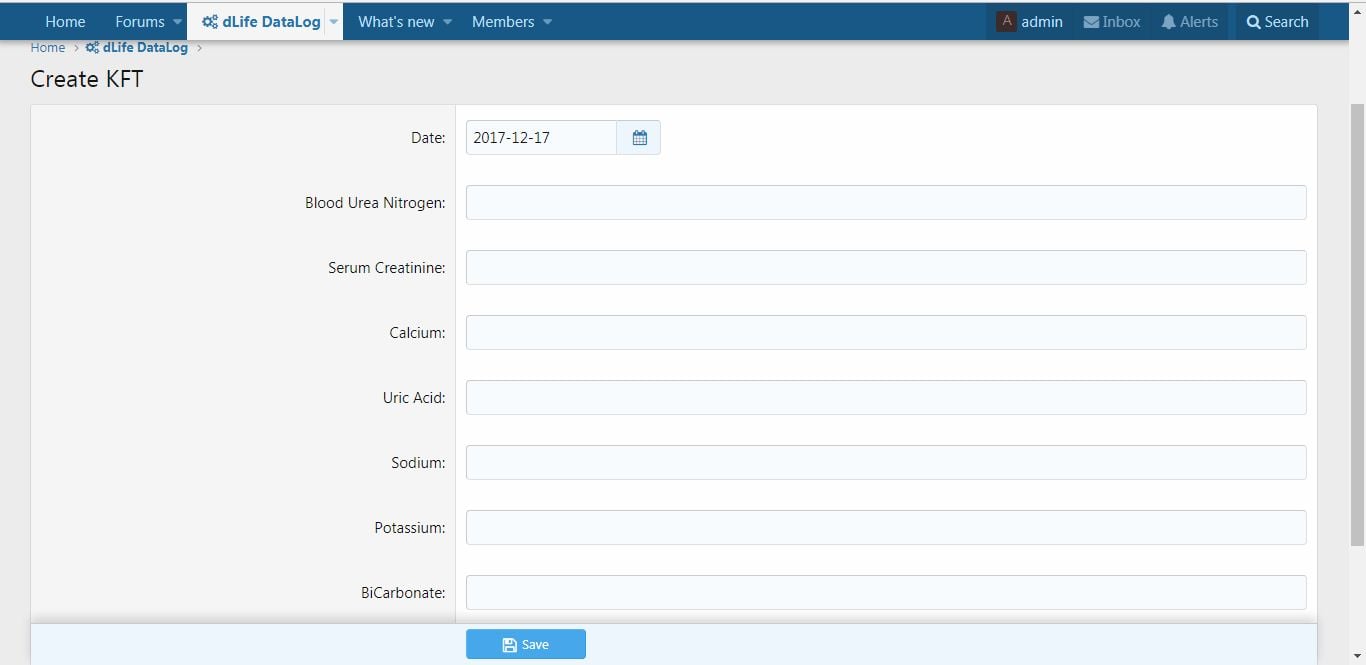The image size is (1366, 665).
Task: Click the gears icon in breadcrumb
Action: 92,47
